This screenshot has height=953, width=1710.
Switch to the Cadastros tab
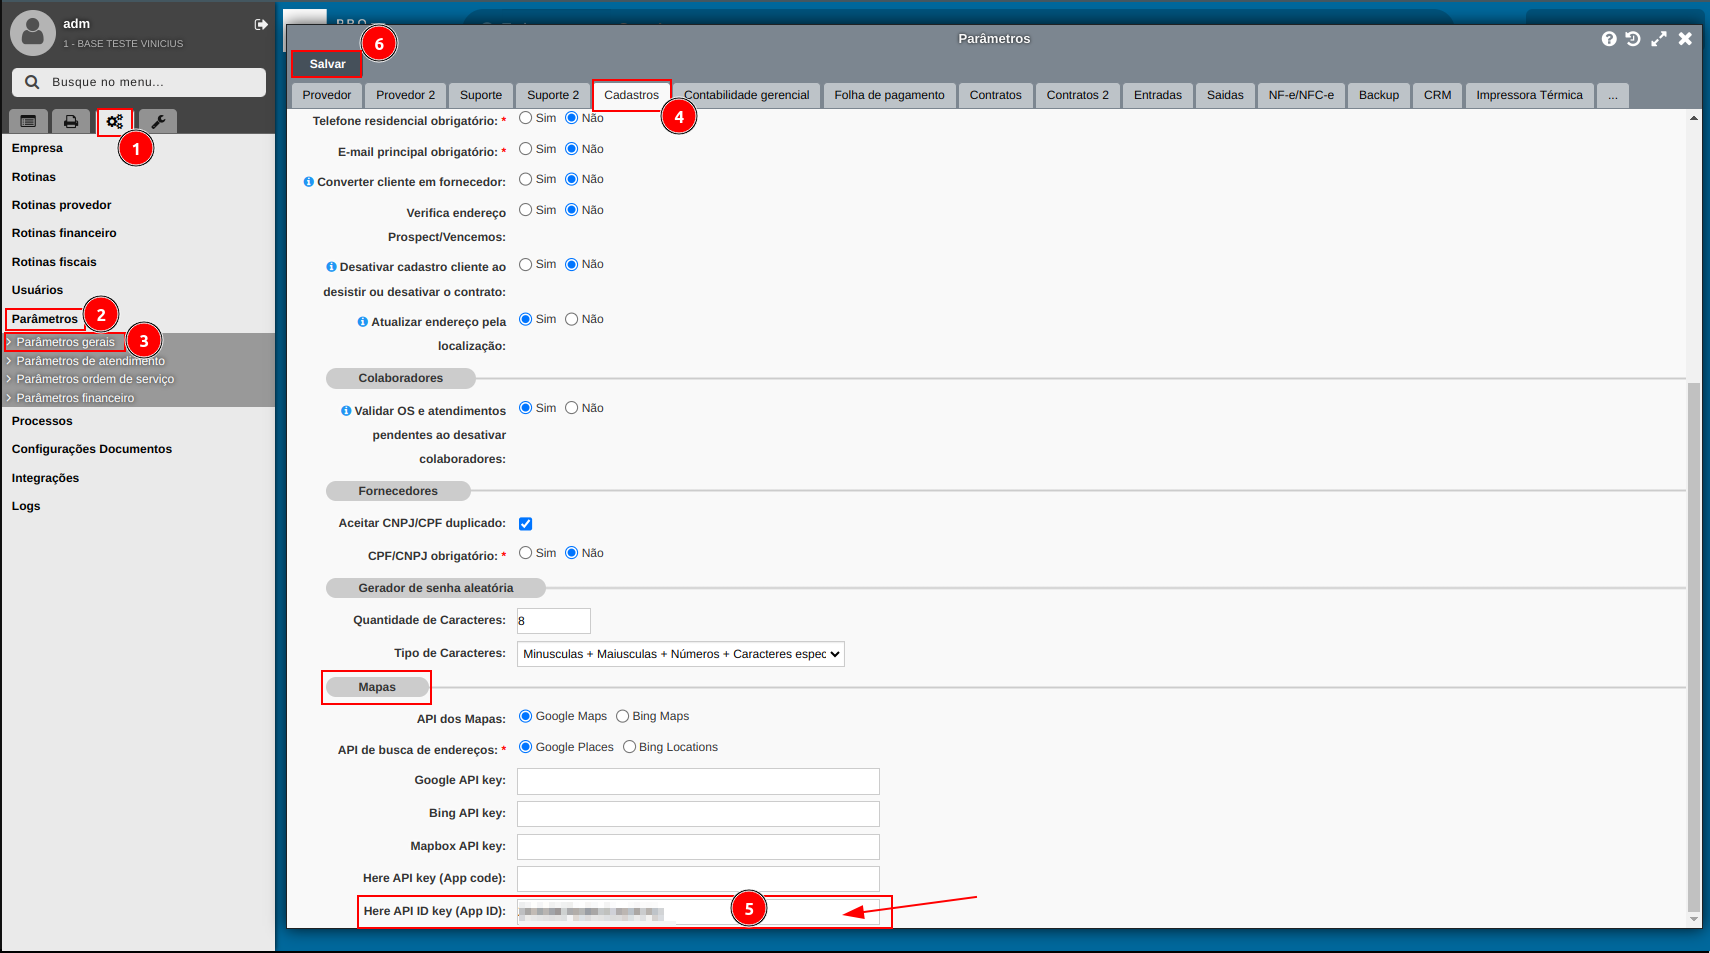pyautogui.click(x=631, y=95)
